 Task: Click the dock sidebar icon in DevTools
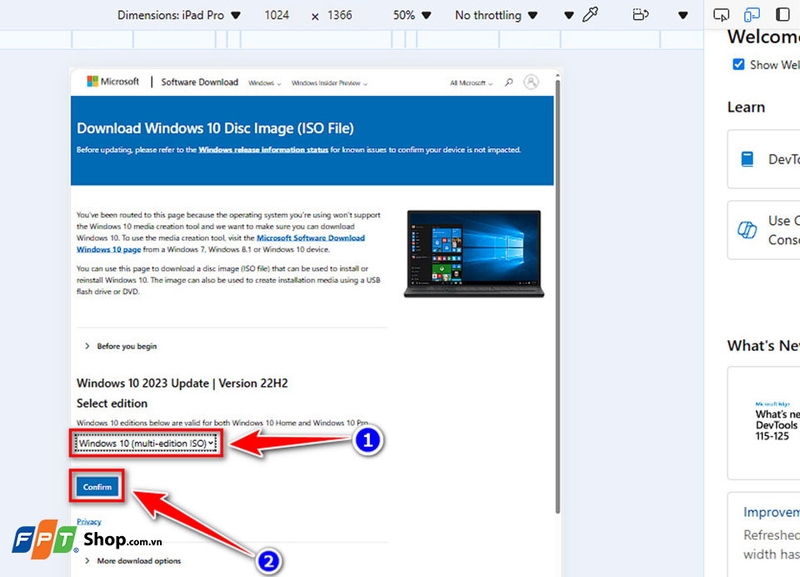pos(782,14)
